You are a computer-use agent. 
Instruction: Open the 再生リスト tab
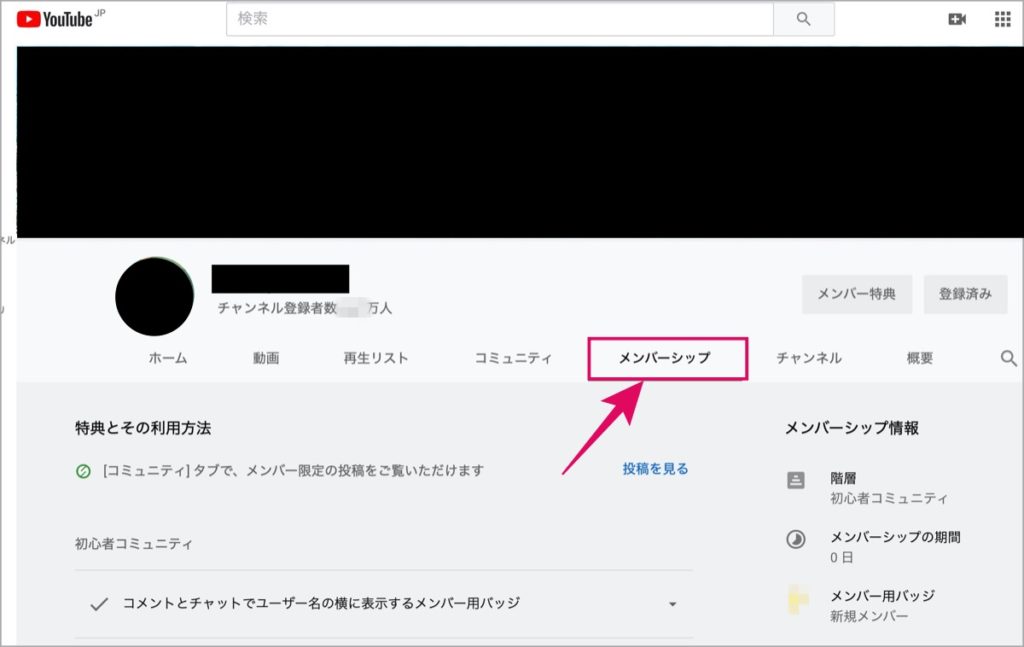(x=376, y=358)
